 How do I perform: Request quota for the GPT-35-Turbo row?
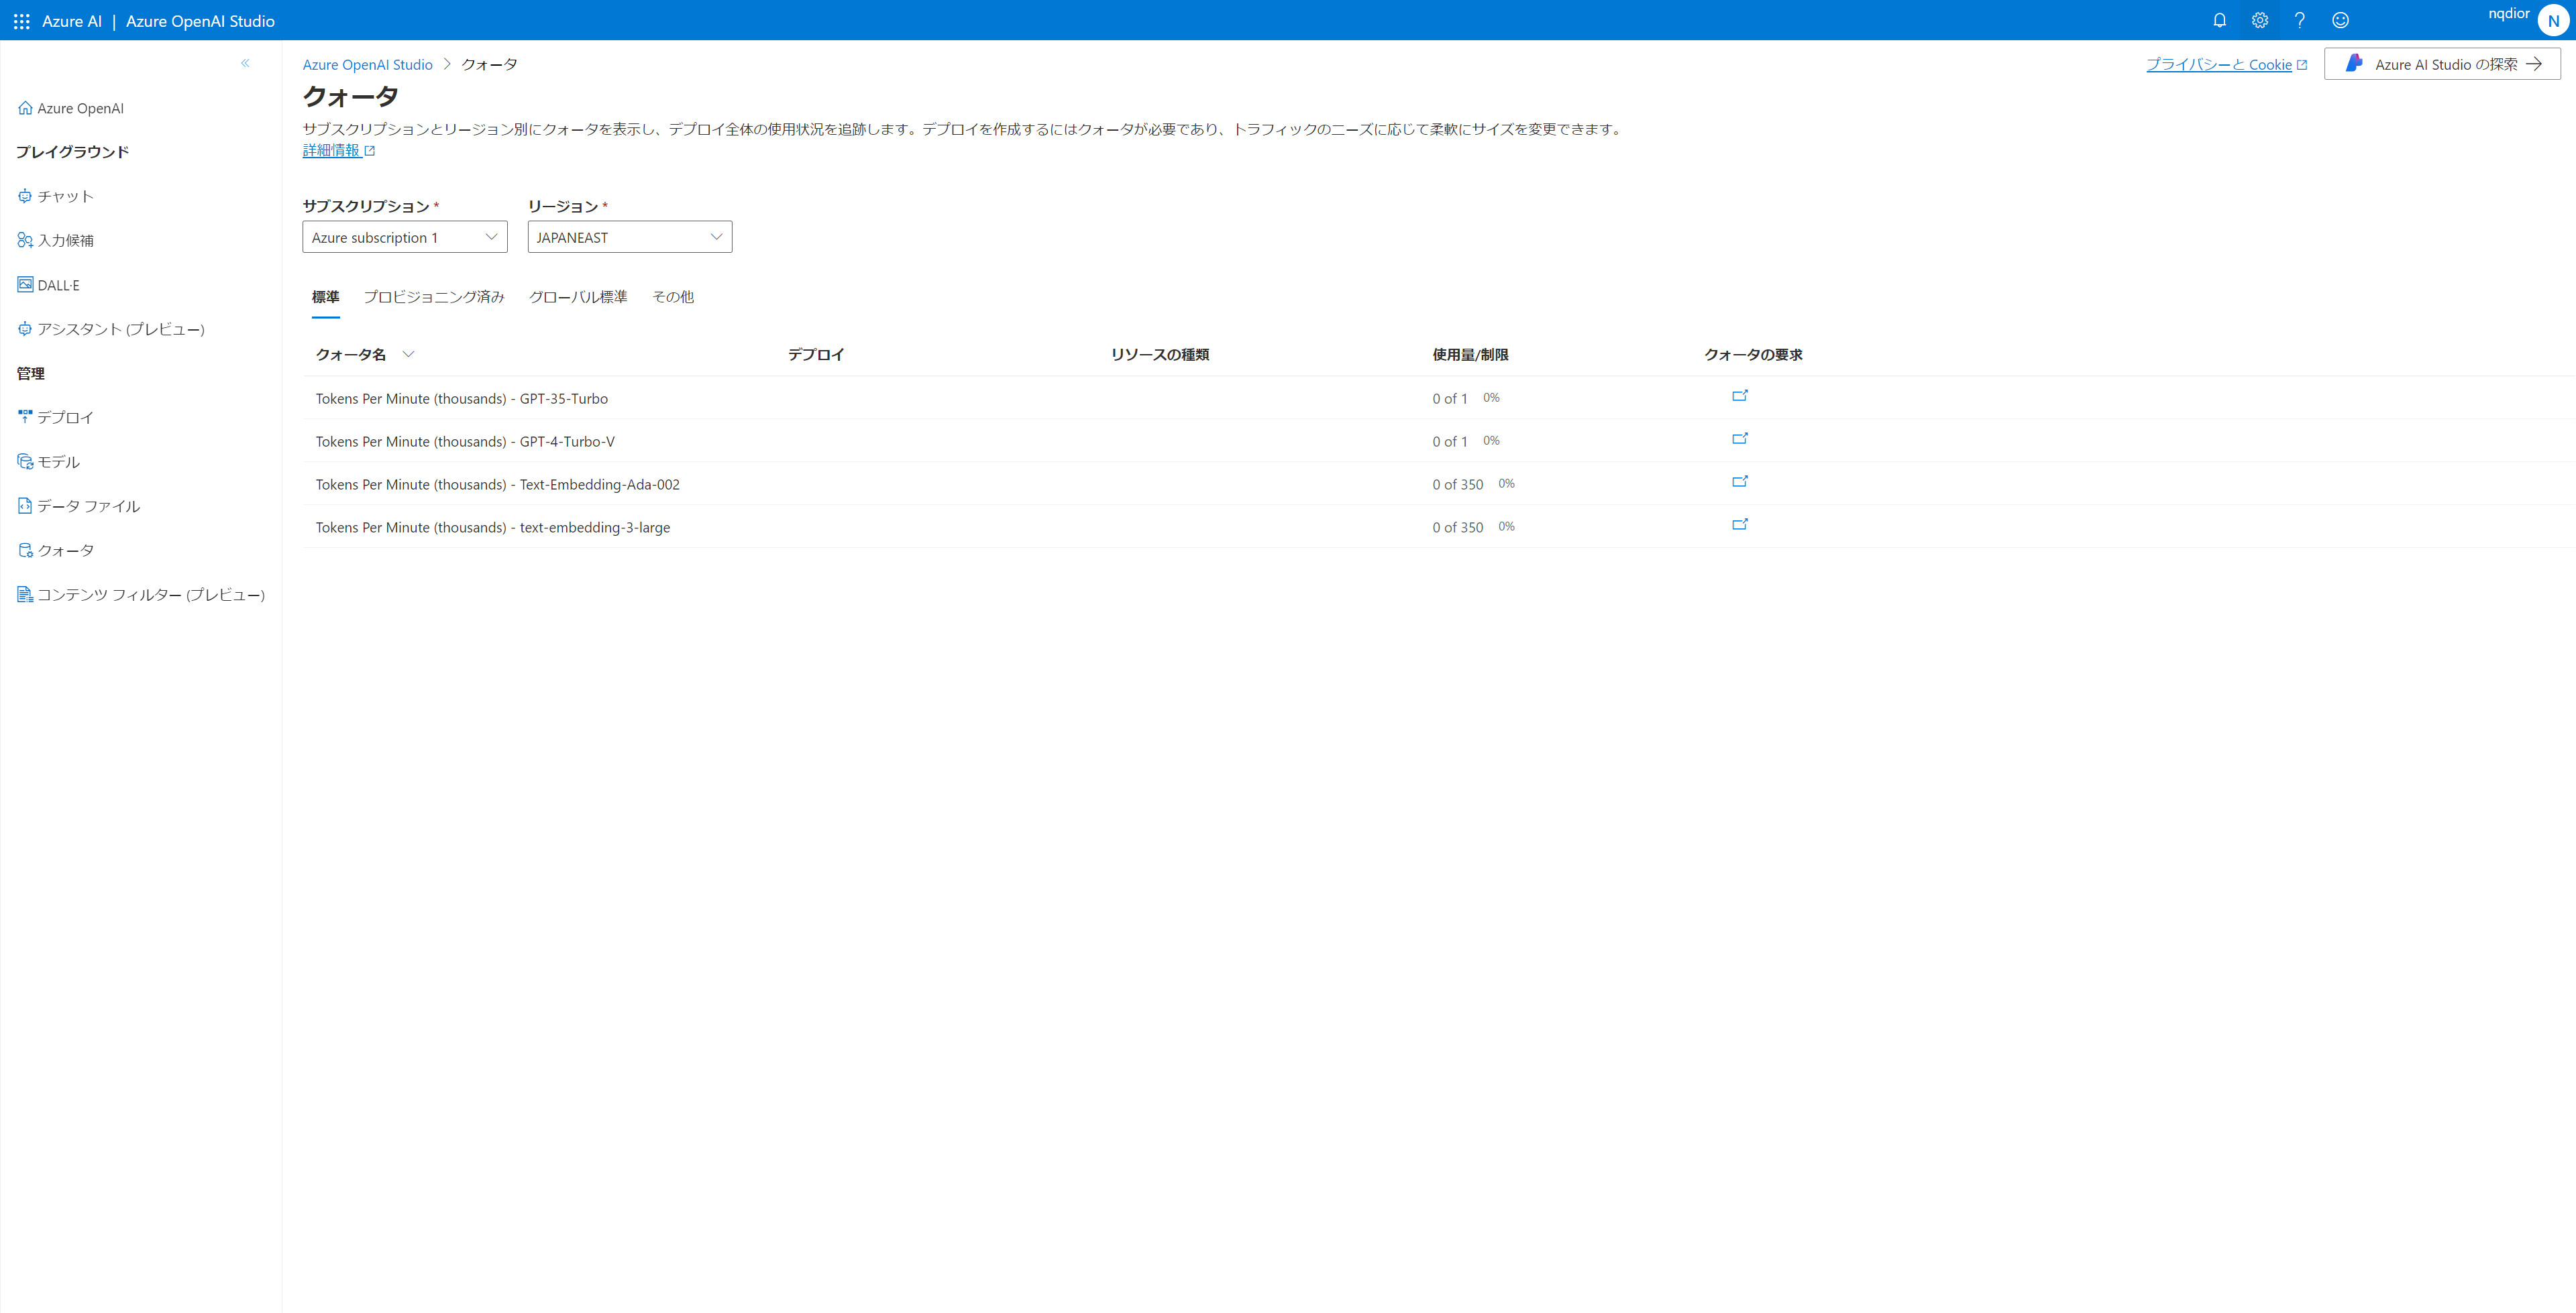[1740, 396]
